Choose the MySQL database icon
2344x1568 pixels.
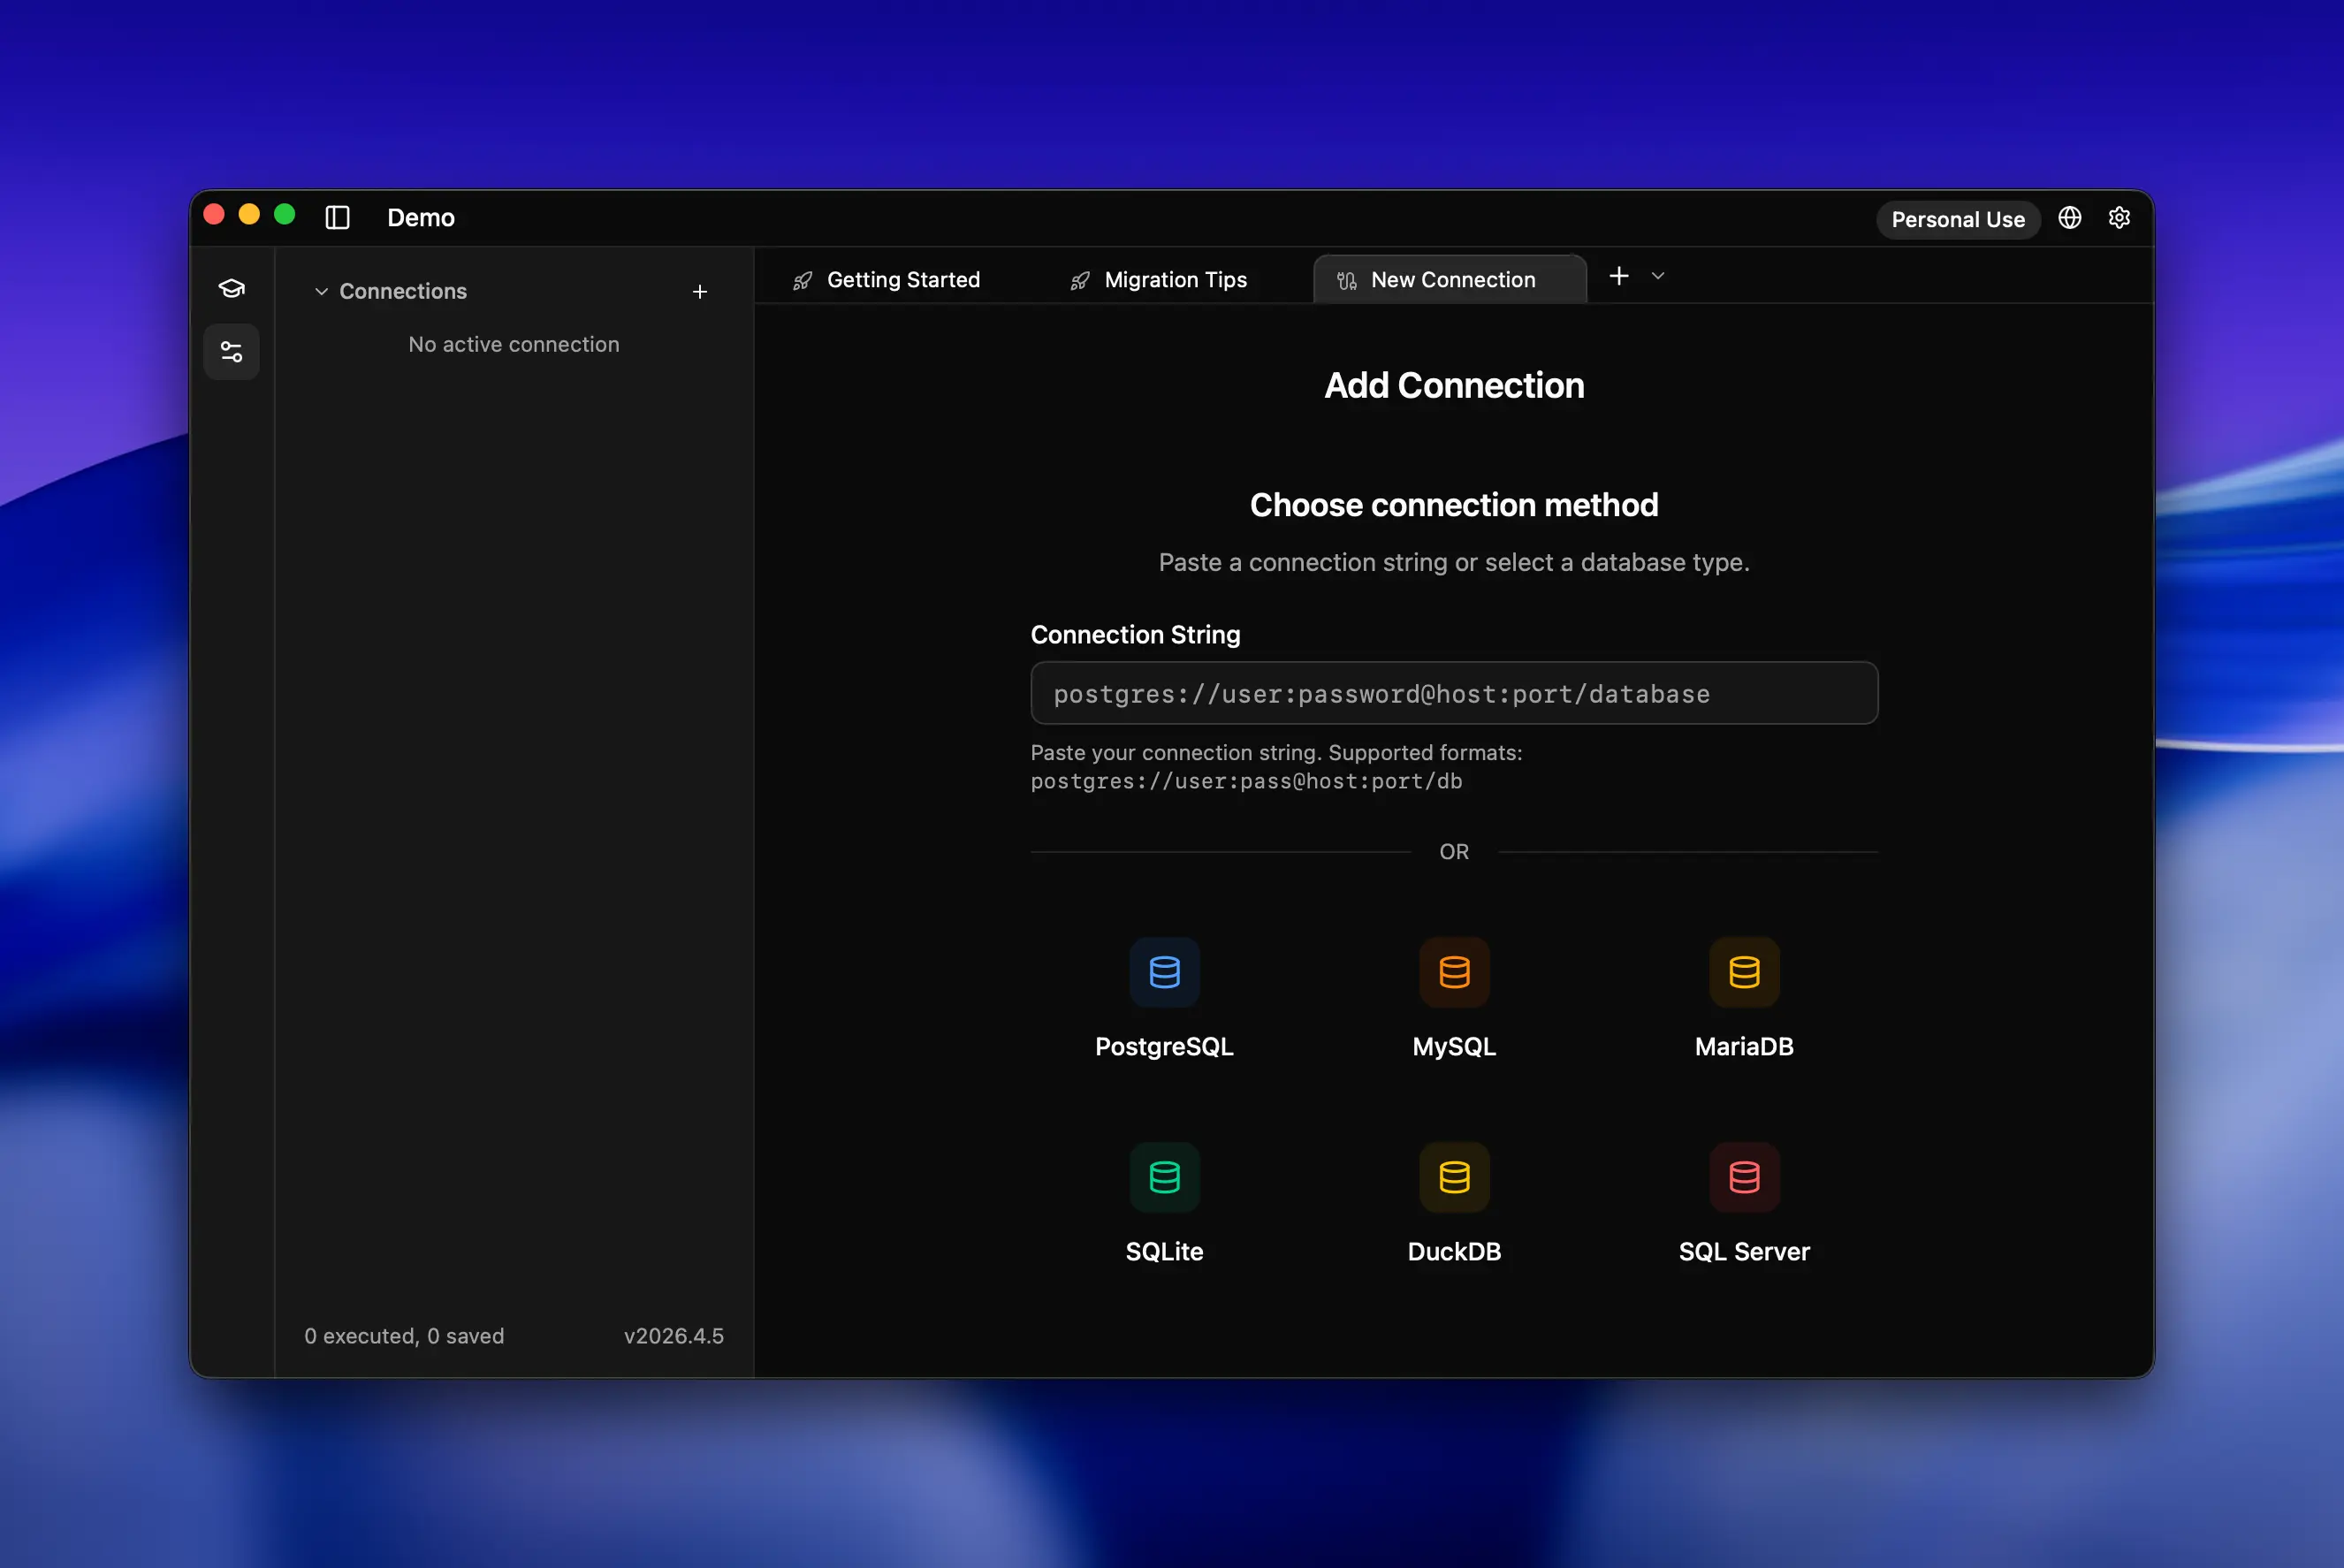pyautogui.click(x=1454, y=973)
